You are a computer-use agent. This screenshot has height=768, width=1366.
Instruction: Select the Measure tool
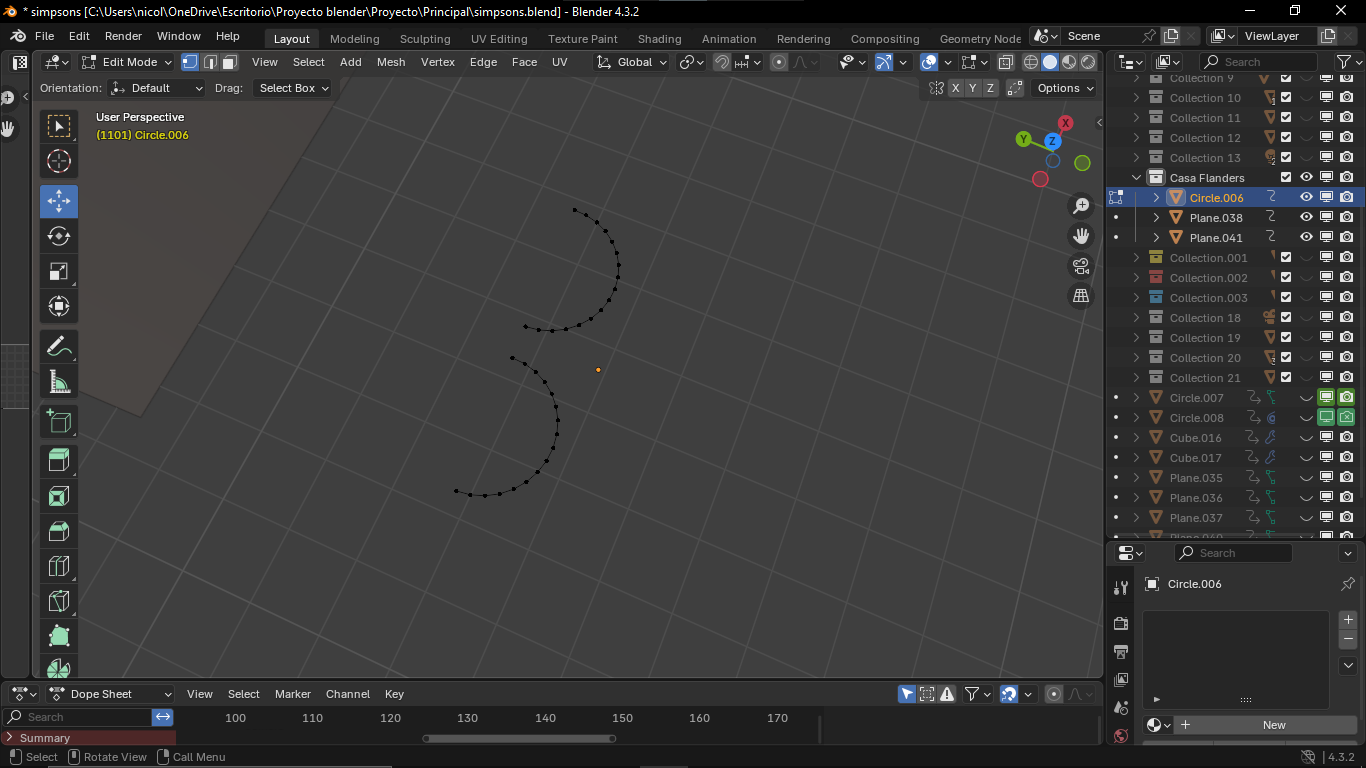pyautogui.click(x=59, y=381)
